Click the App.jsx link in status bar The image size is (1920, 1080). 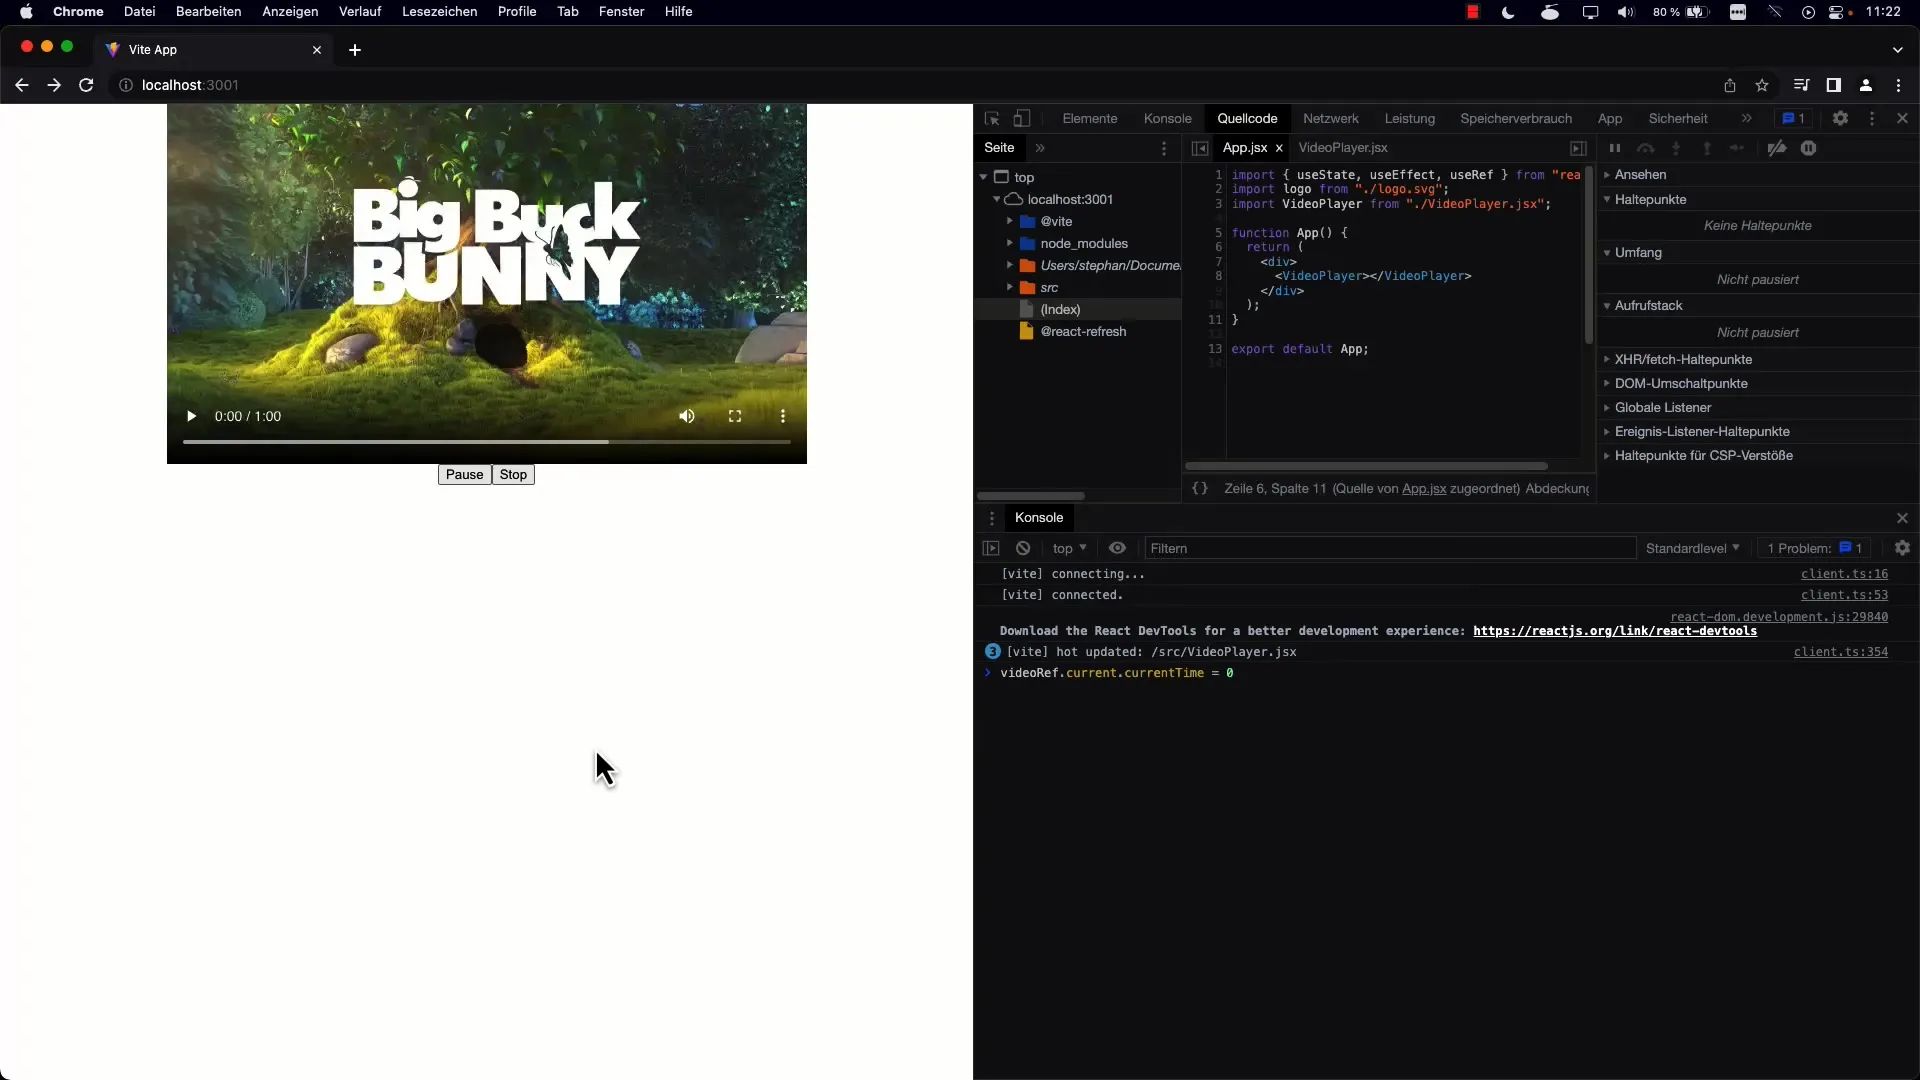[1424, 488]
